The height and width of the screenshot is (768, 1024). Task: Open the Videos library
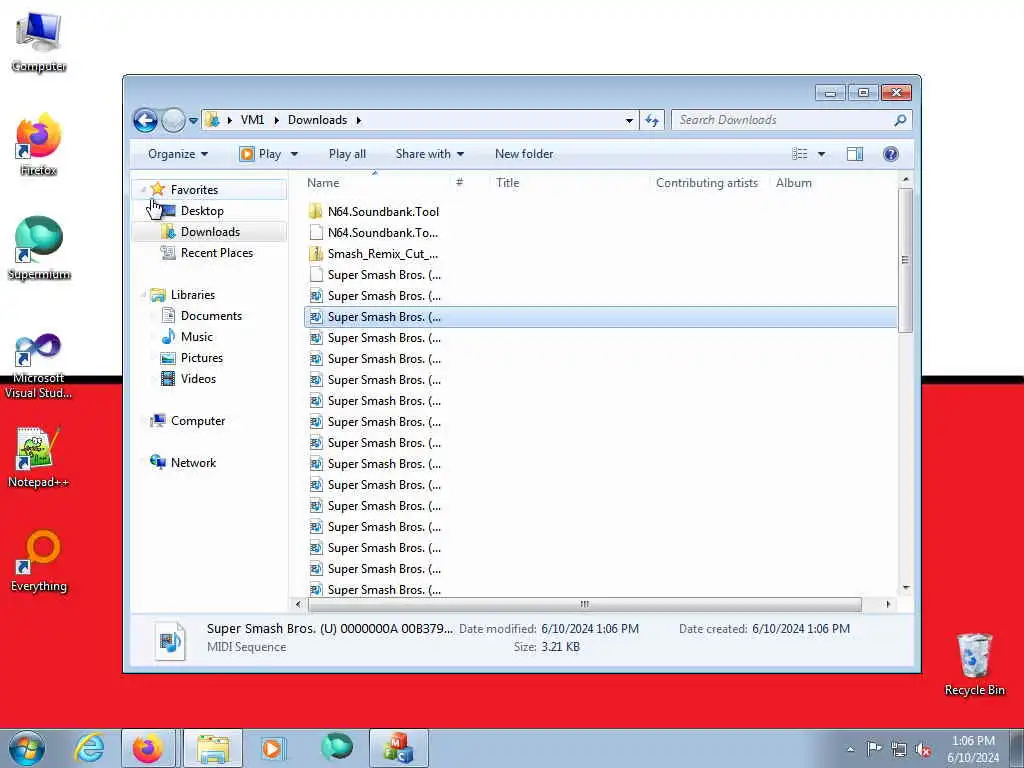[x=198, y=379]
